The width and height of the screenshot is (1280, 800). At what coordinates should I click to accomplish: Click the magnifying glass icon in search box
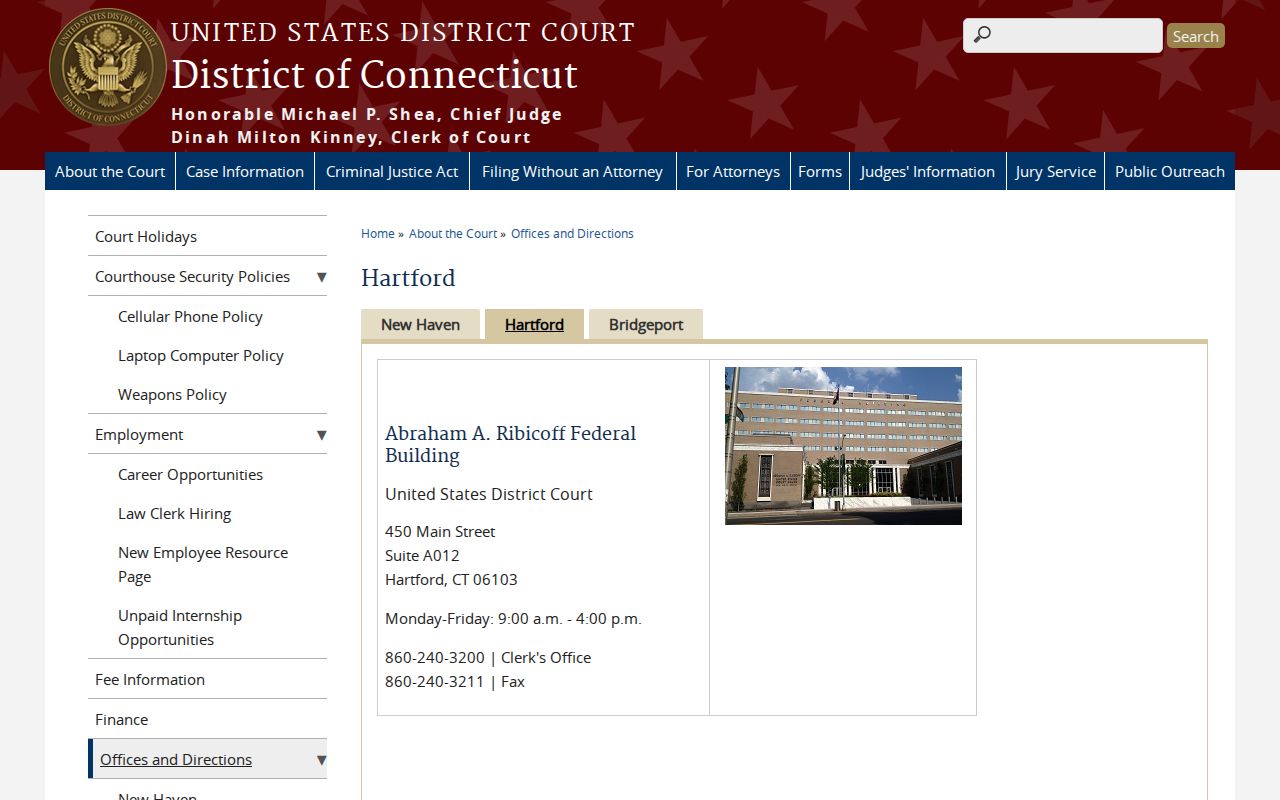tap(983, 35)
